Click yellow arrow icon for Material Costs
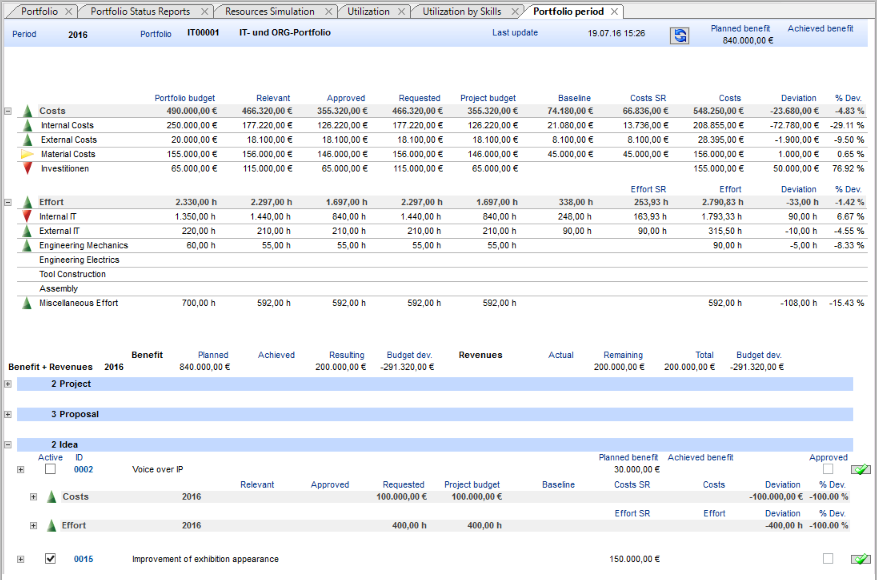 tap(27, 154)
